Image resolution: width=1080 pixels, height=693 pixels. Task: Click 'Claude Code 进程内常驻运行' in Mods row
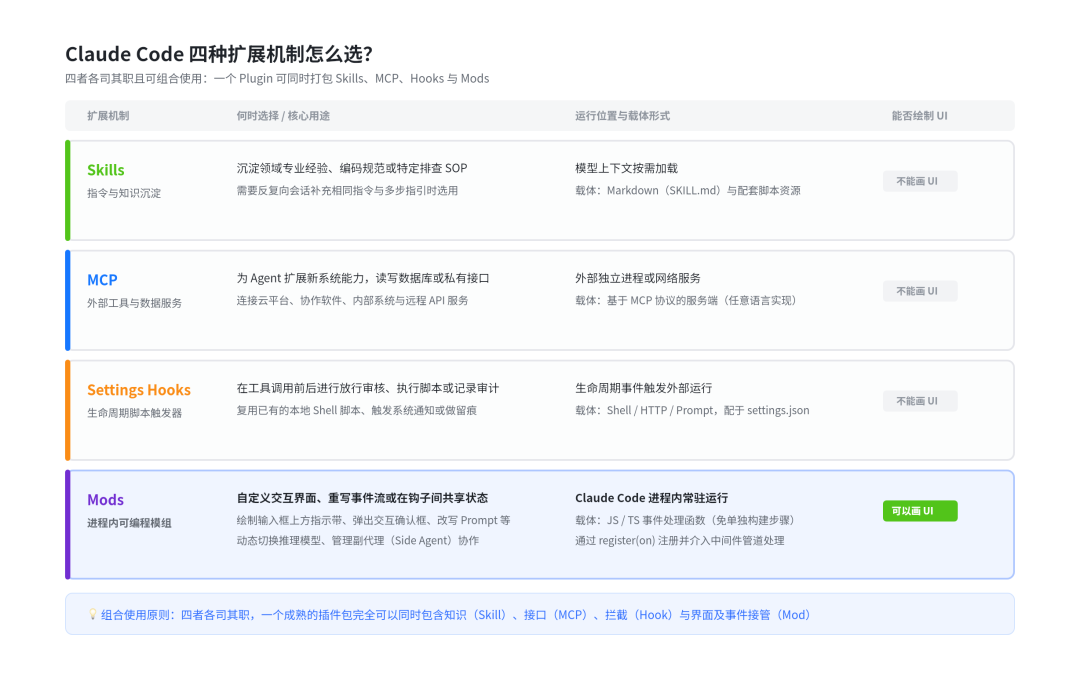click(652, 498)
